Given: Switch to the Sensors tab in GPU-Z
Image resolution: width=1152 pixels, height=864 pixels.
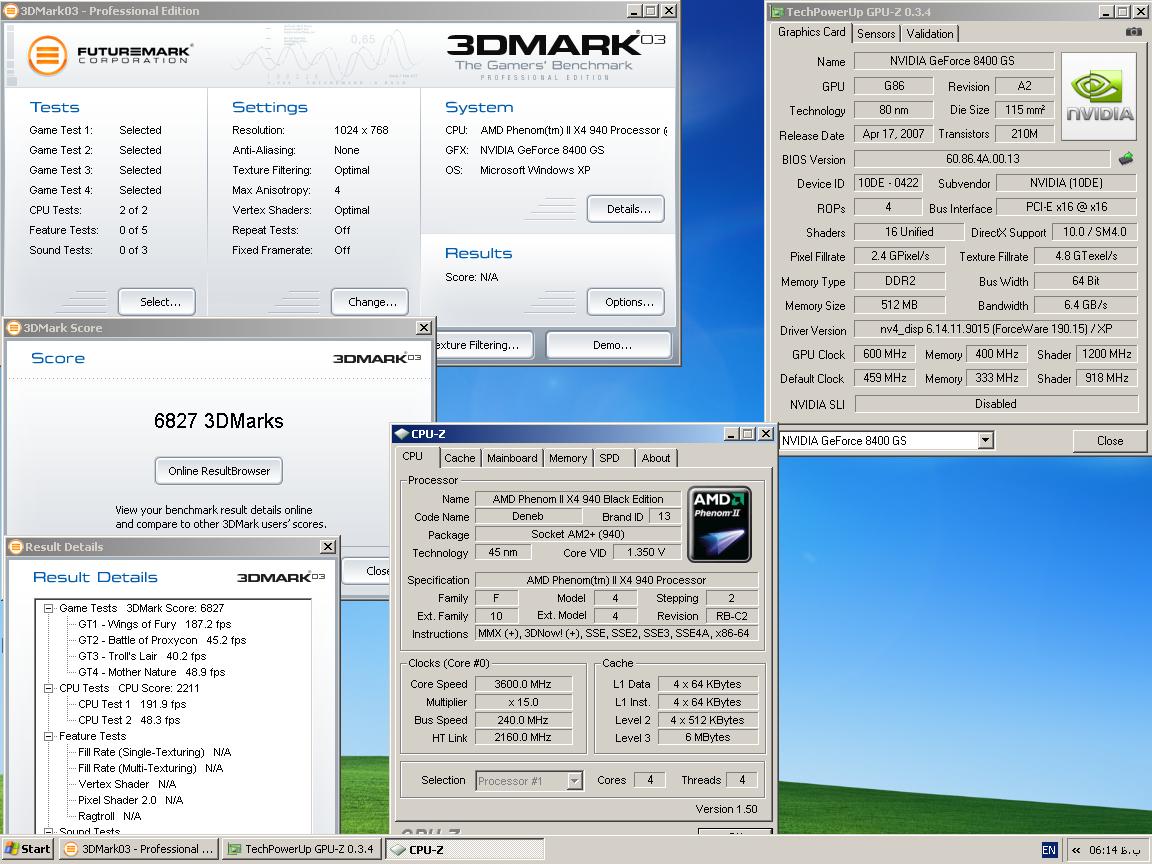Looking at the screenshot, I should 876,34.
